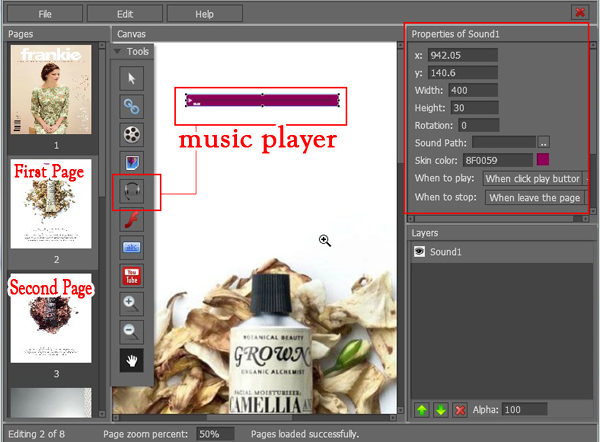Toggle visibility eye of Sound1 layer

[x=419, y=251]
